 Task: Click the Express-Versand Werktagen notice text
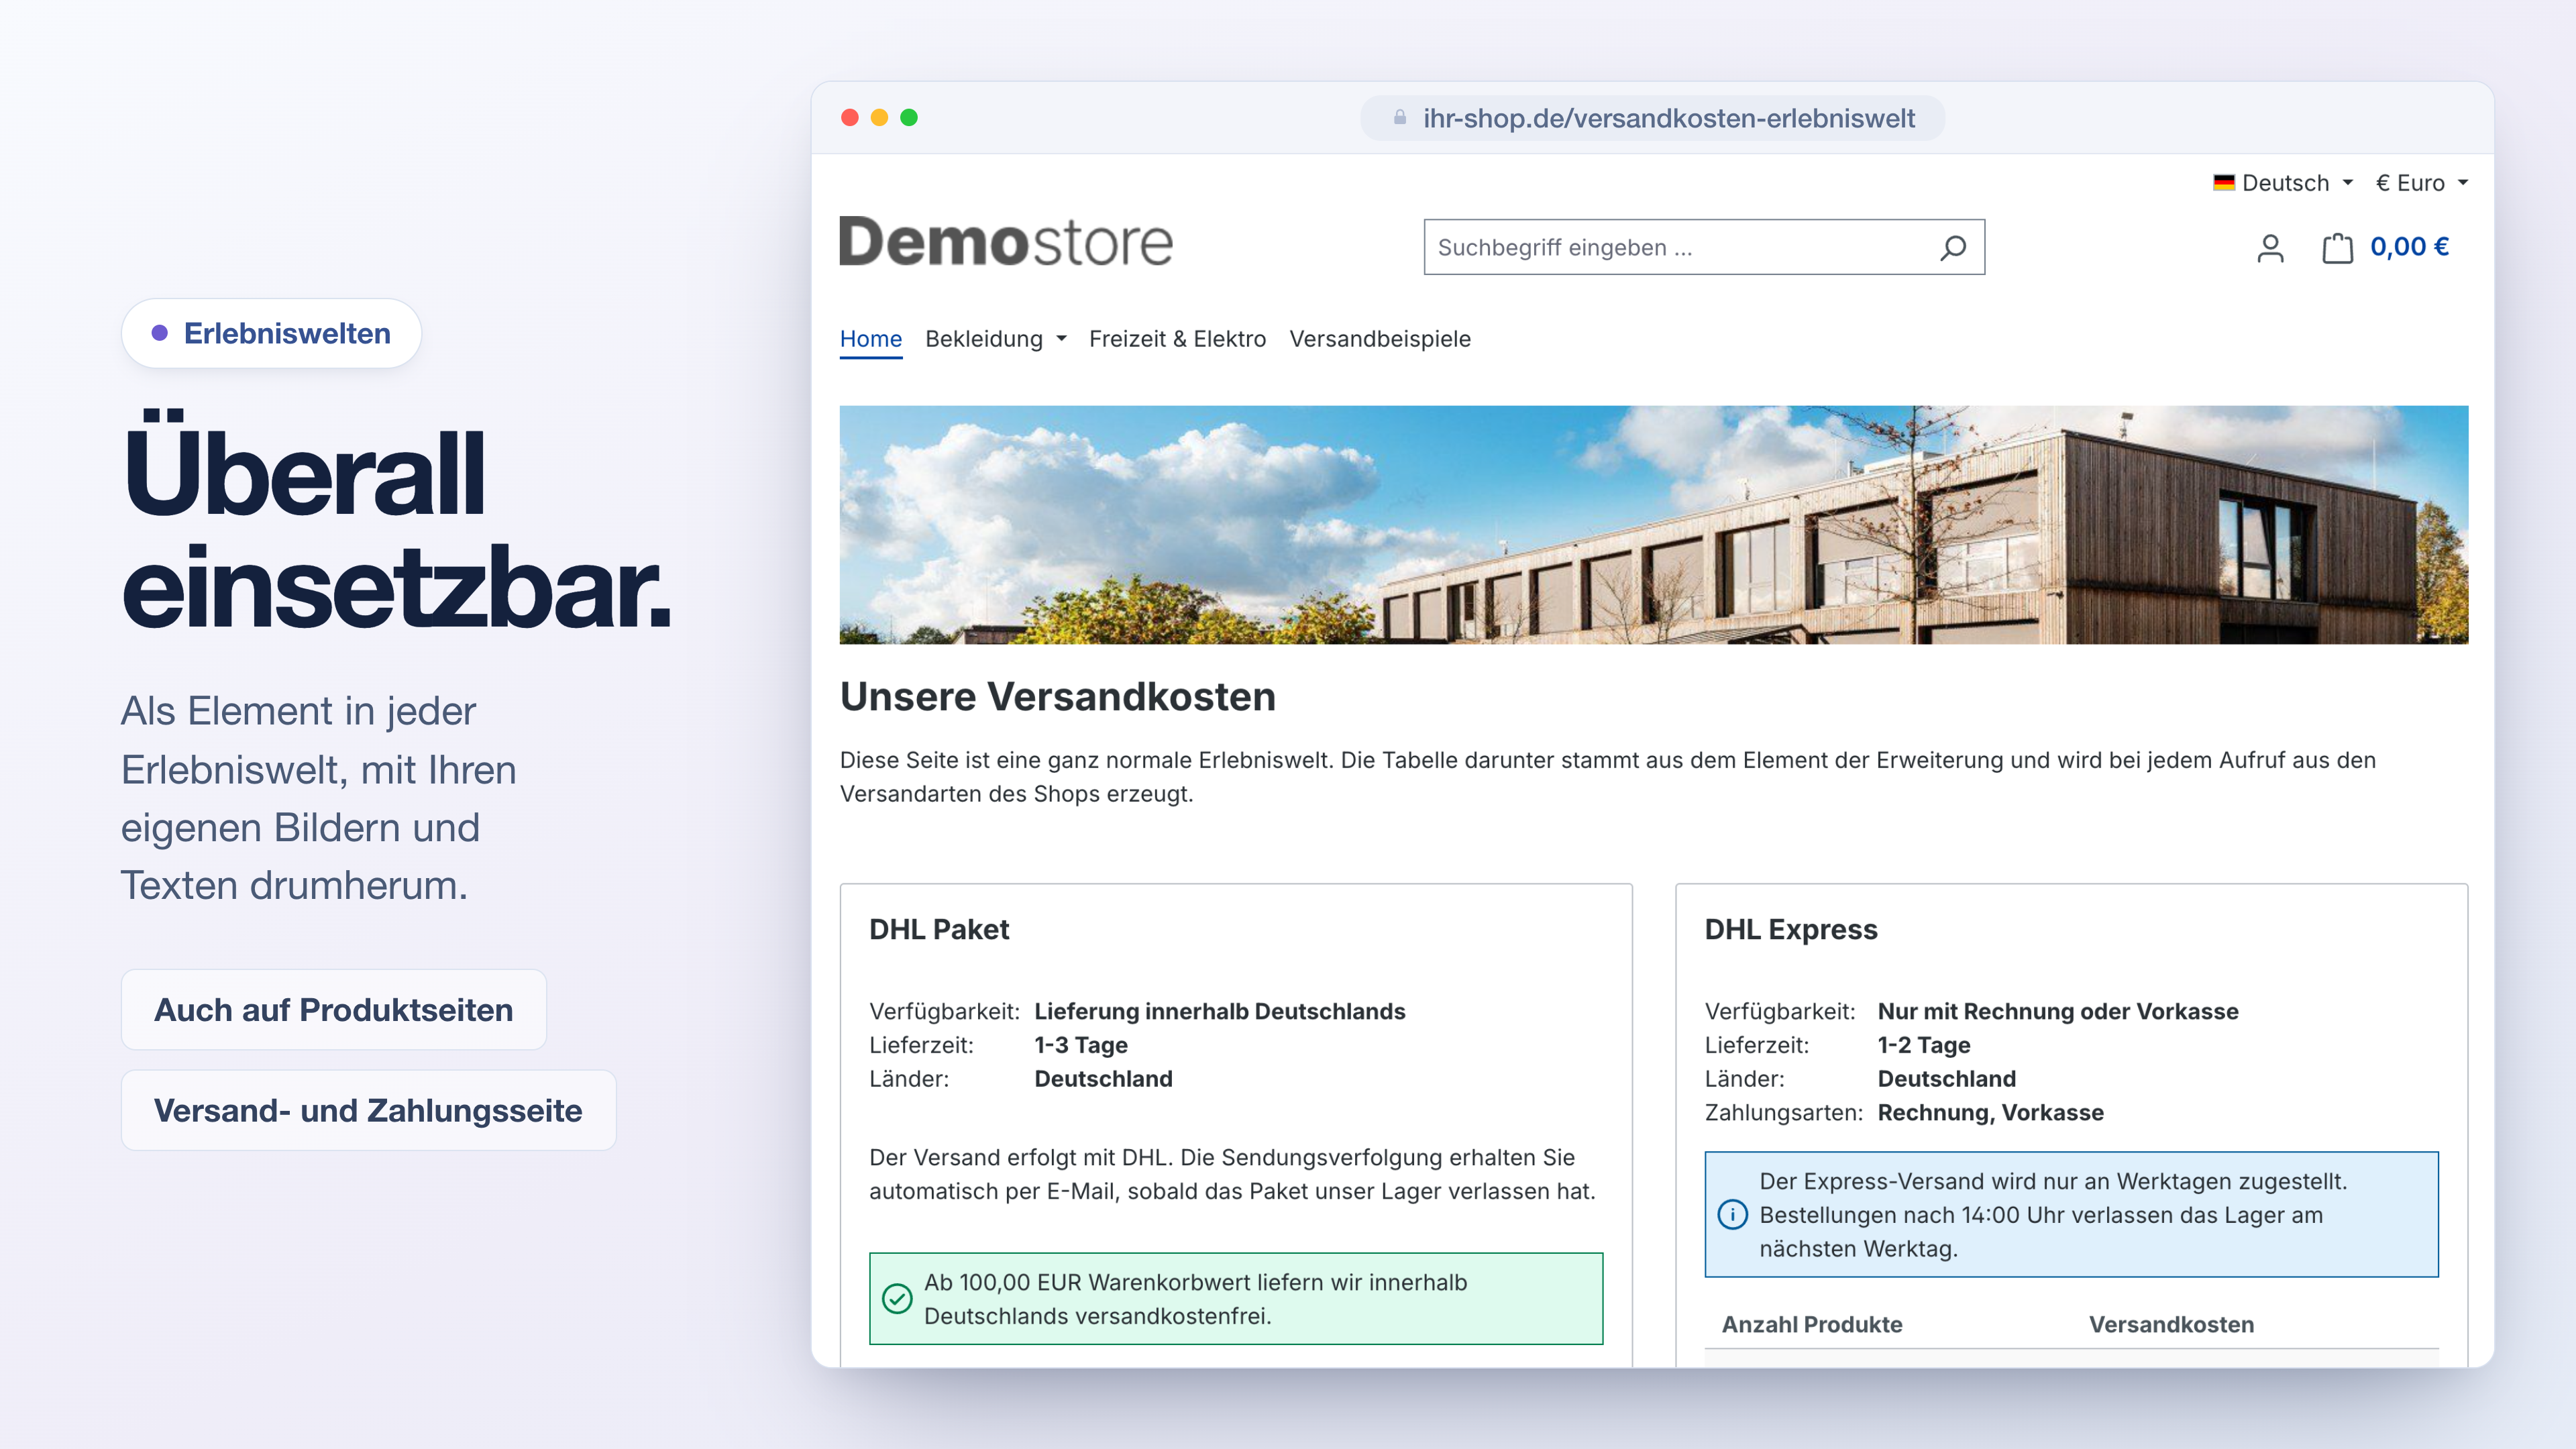coord(2053,1215)
